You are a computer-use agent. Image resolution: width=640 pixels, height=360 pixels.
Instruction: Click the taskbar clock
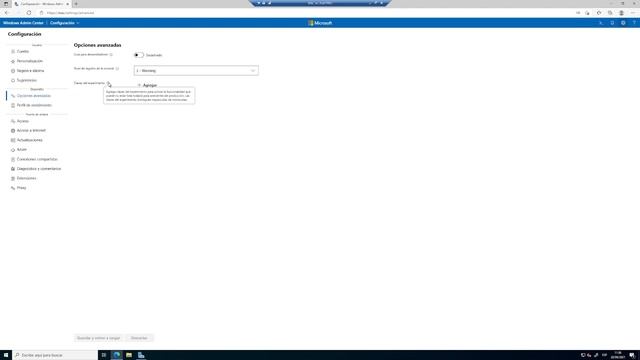[x=618, y=355]
